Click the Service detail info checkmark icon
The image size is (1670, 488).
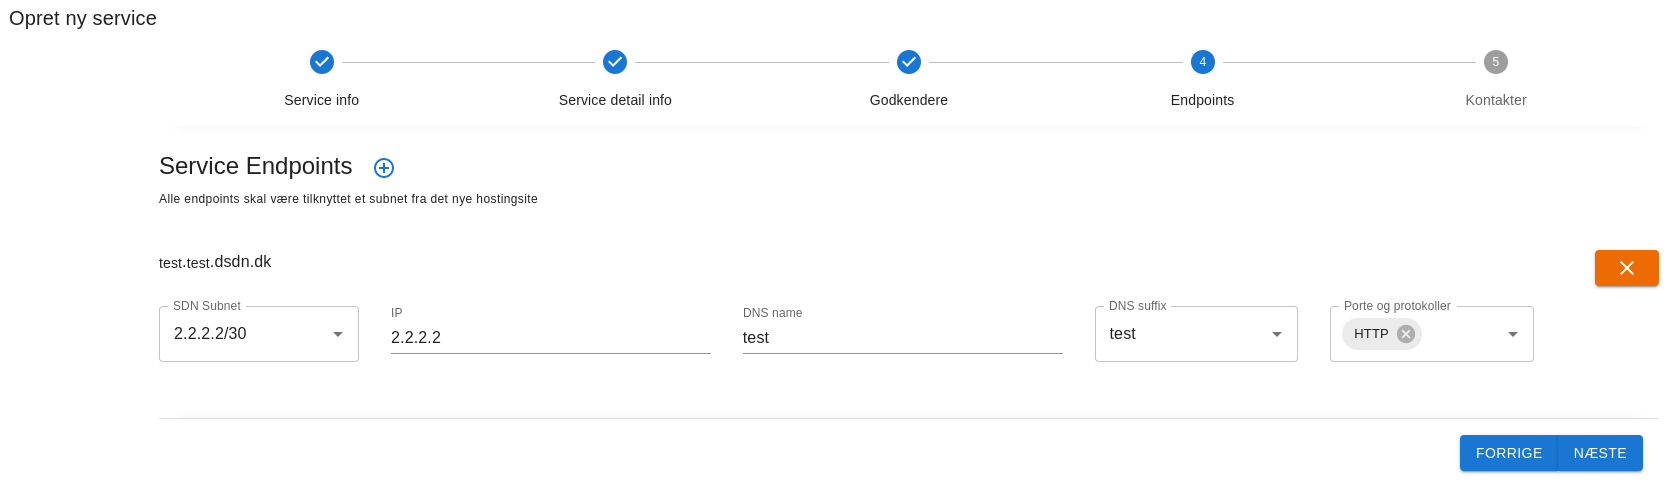(615, 62)
